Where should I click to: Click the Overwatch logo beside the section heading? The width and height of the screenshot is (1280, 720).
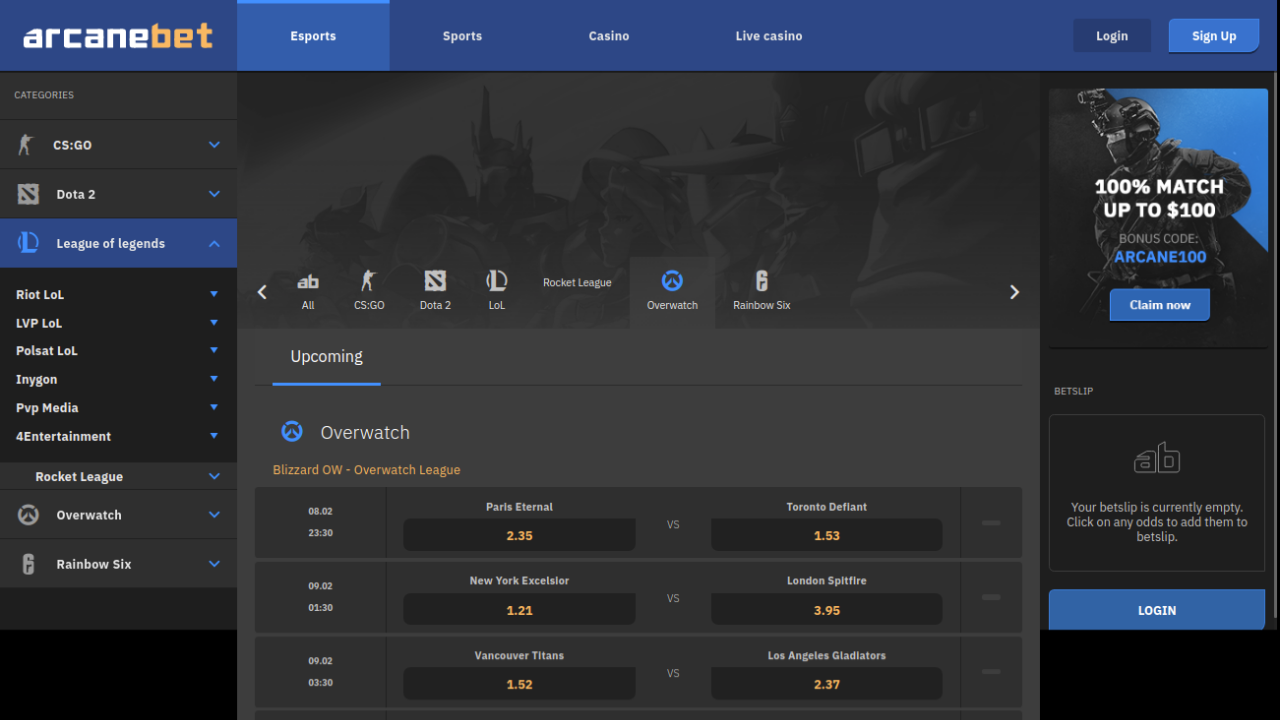pyautogui.click(x=292, y=432)
